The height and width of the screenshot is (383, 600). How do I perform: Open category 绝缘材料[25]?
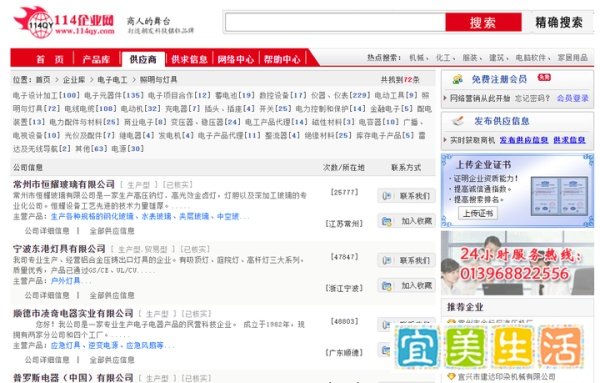click(328, 135)
